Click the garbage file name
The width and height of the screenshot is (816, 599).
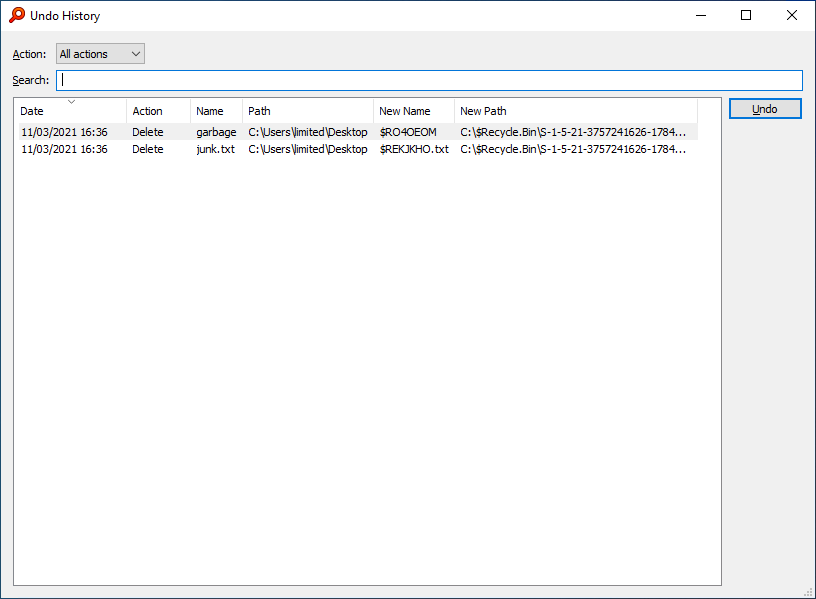tap(216, 132)
